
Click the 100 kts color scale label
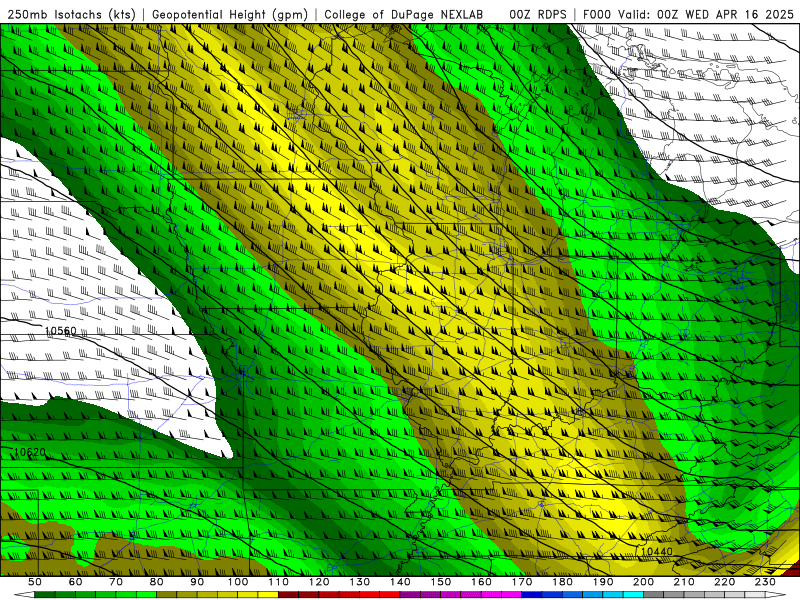tap(238, 582)
